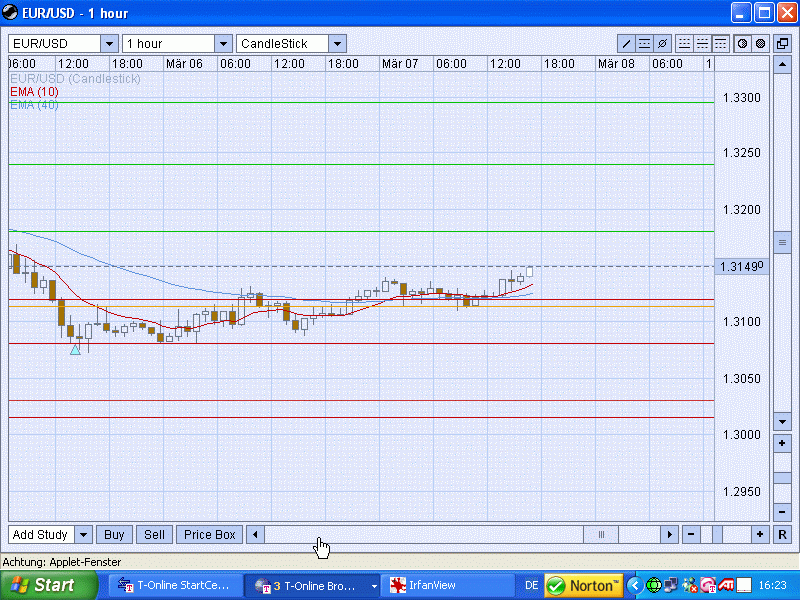Toggle the solid-over-dashed grid line style
800x600 pixels.
[702, 44]
